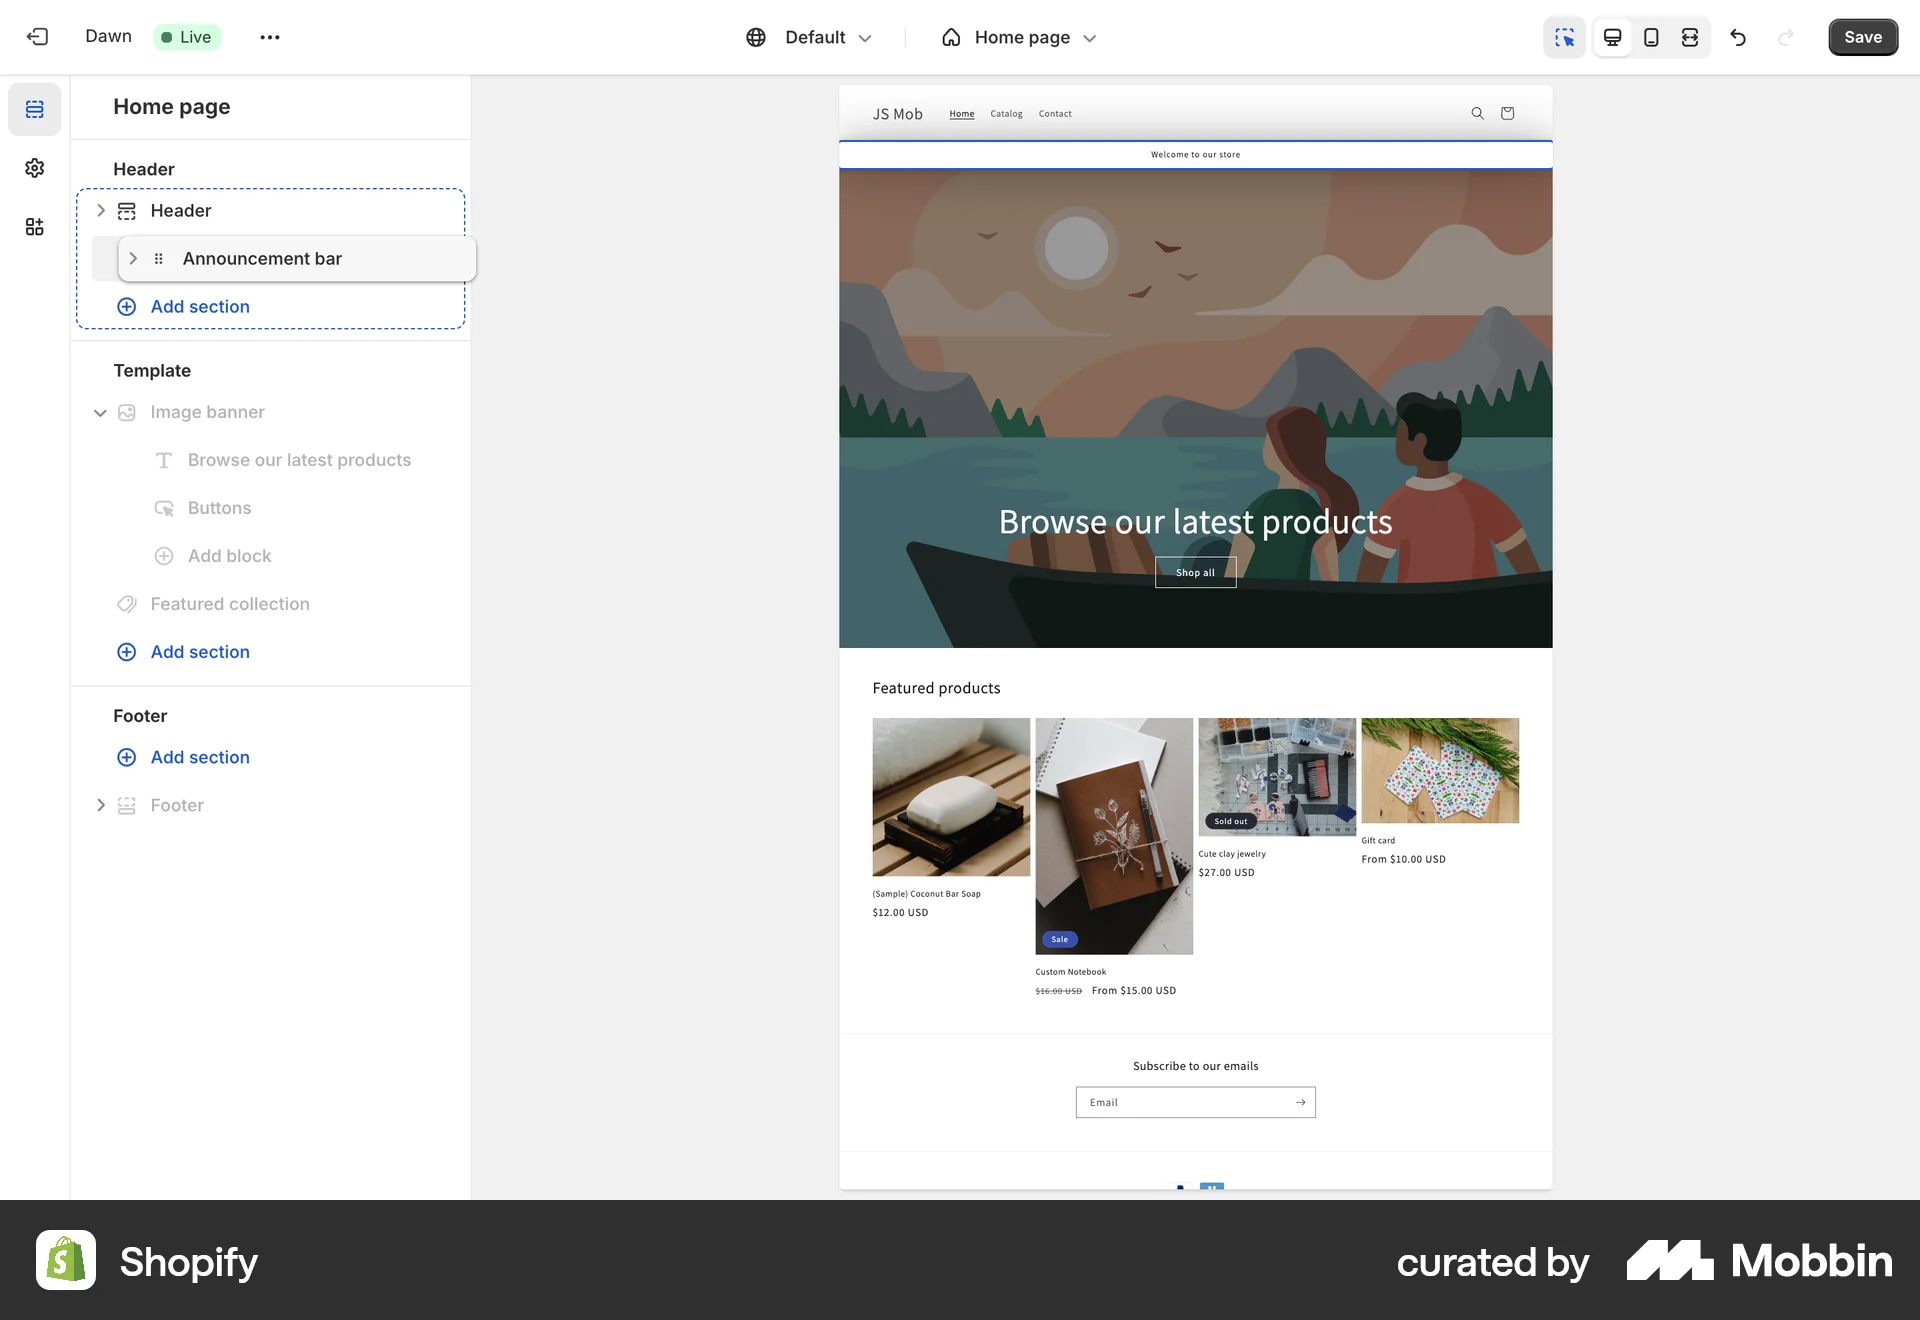Open the App embeds panel in sidebar
The image size is (1920, 1320).
click(x=35, y=227)
